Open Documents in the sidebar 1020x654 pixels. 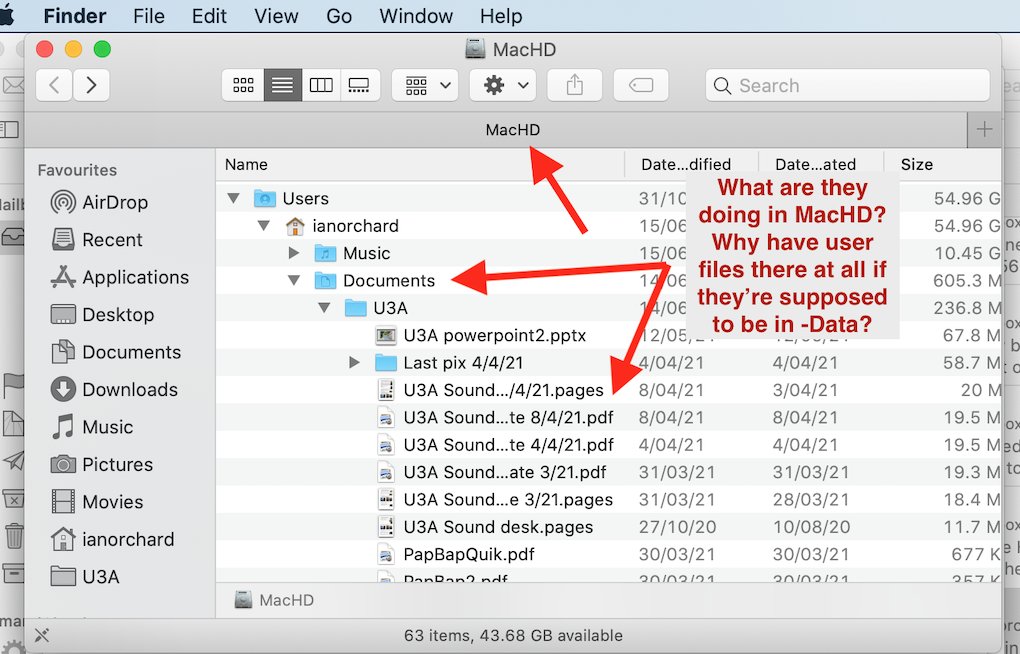[116, 352]
